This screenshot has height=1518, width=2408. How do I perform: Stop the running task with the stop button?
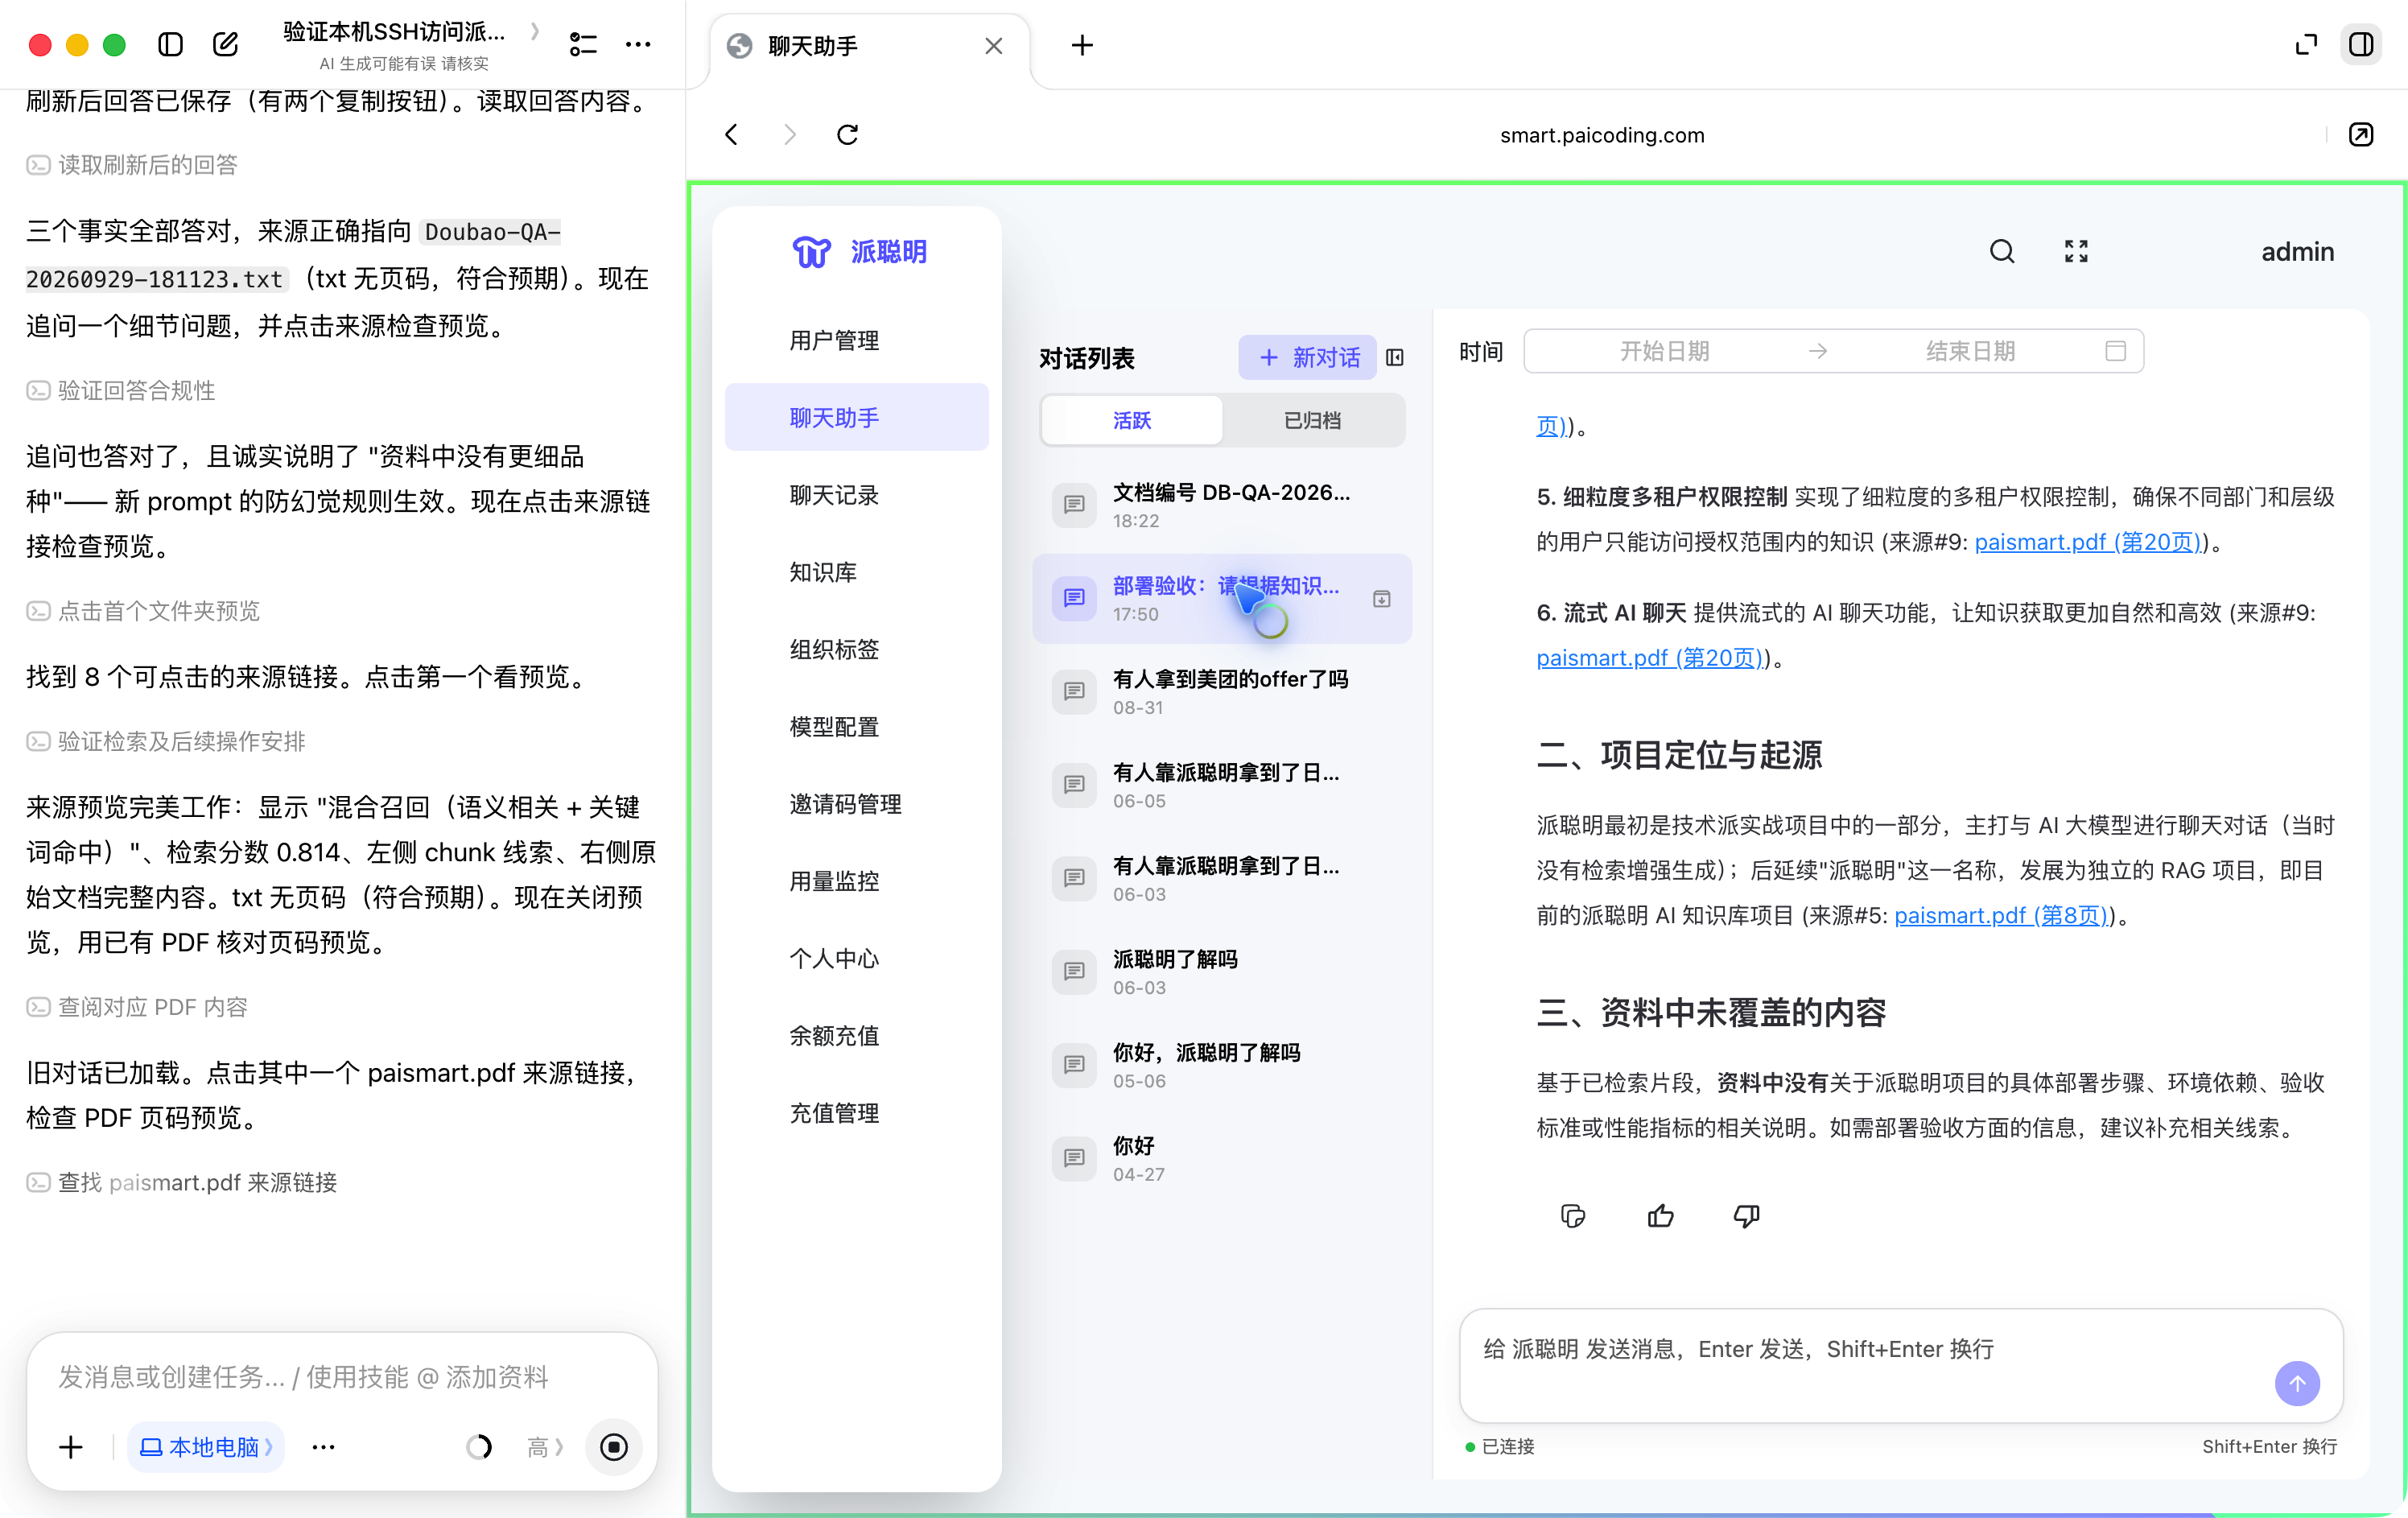click(x=613, y=1446)
